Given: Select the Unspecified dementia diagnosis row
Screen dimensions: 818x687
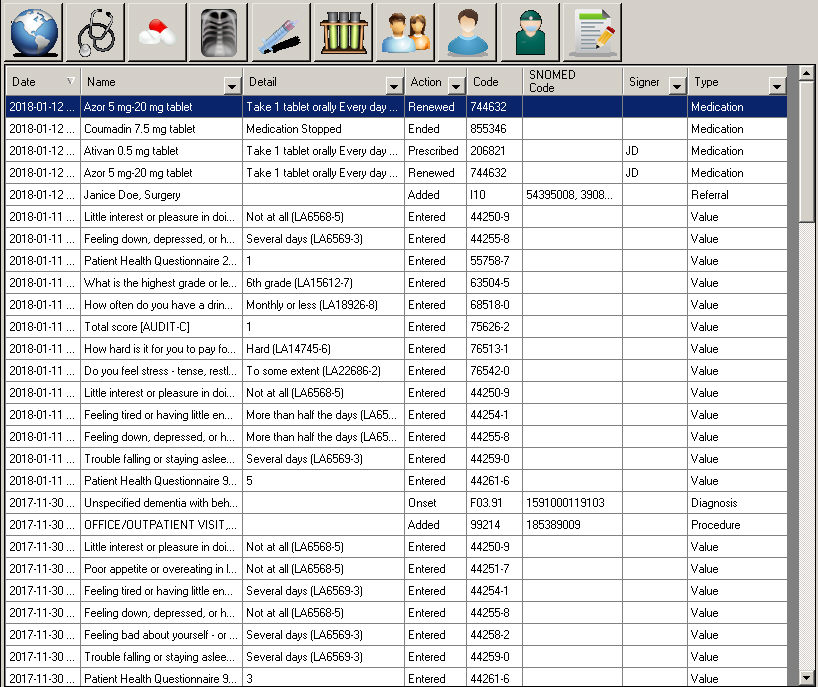Looking at the screenshot, I should pos(396,503).
